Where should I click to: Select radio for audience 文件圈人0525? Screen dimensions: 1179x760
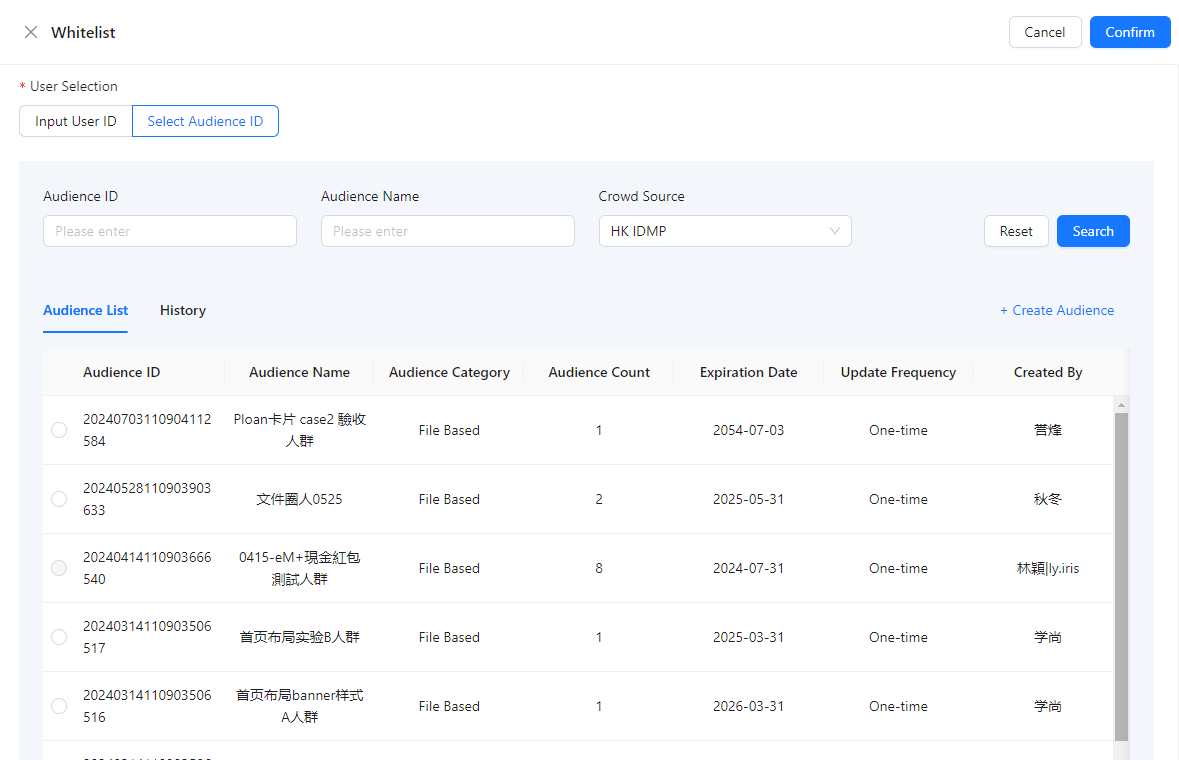(59, 499)
